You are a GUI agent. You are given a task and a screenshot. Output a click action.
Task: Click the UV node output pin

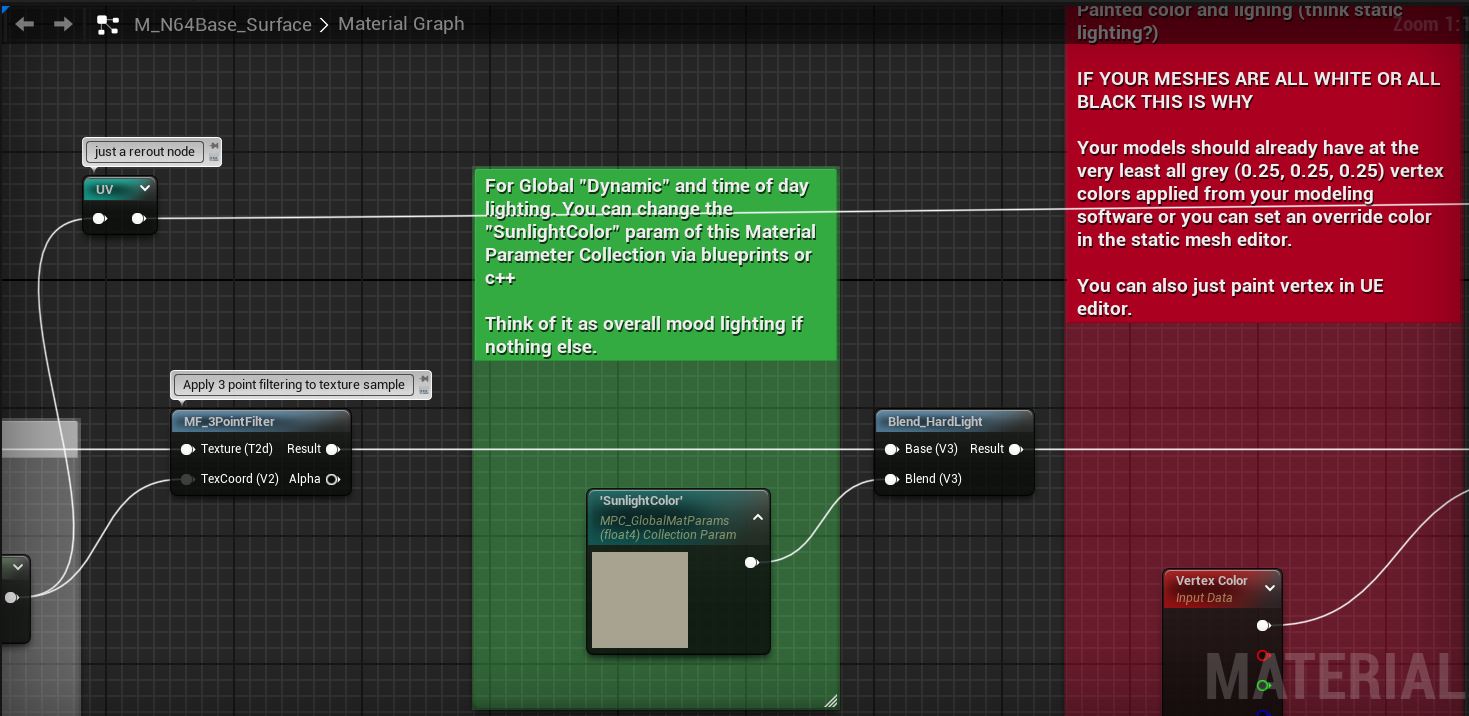tap(138, 218)
